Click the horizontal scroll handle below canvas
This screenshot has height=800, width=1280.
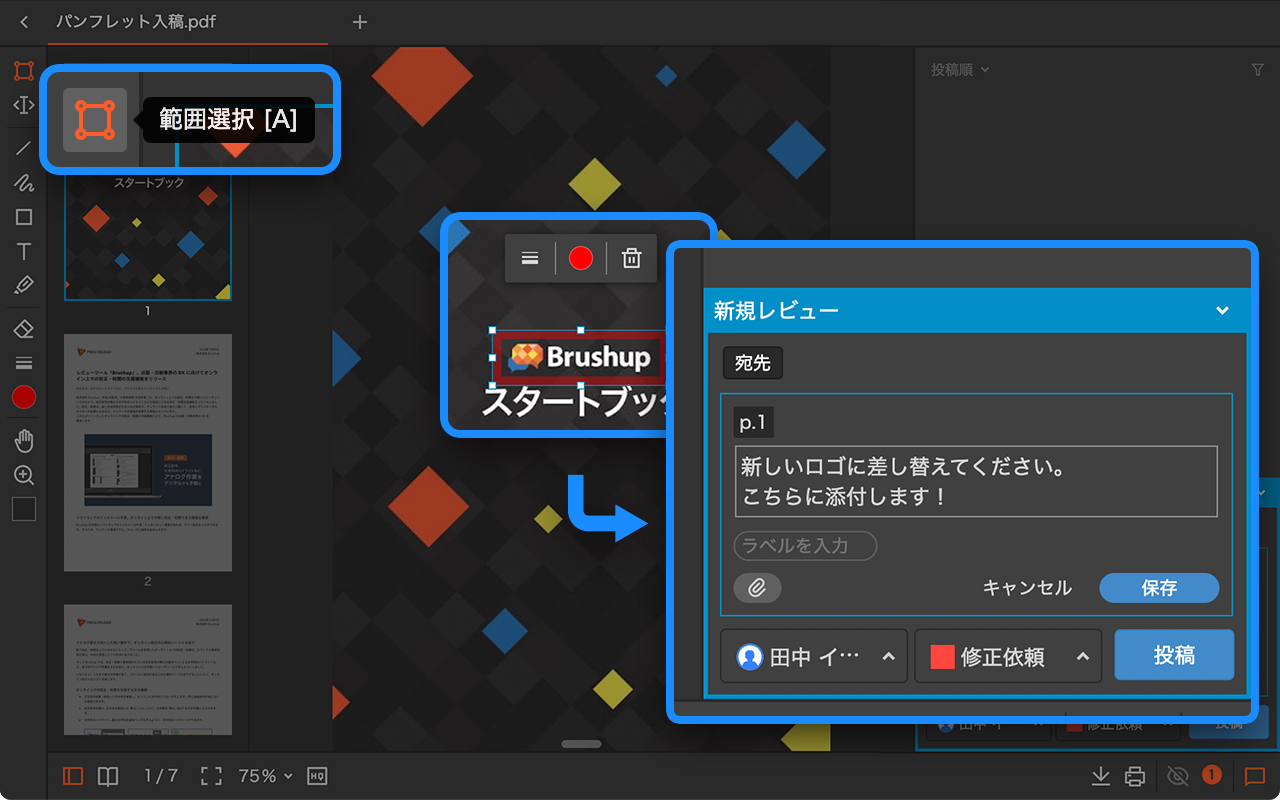581,744
